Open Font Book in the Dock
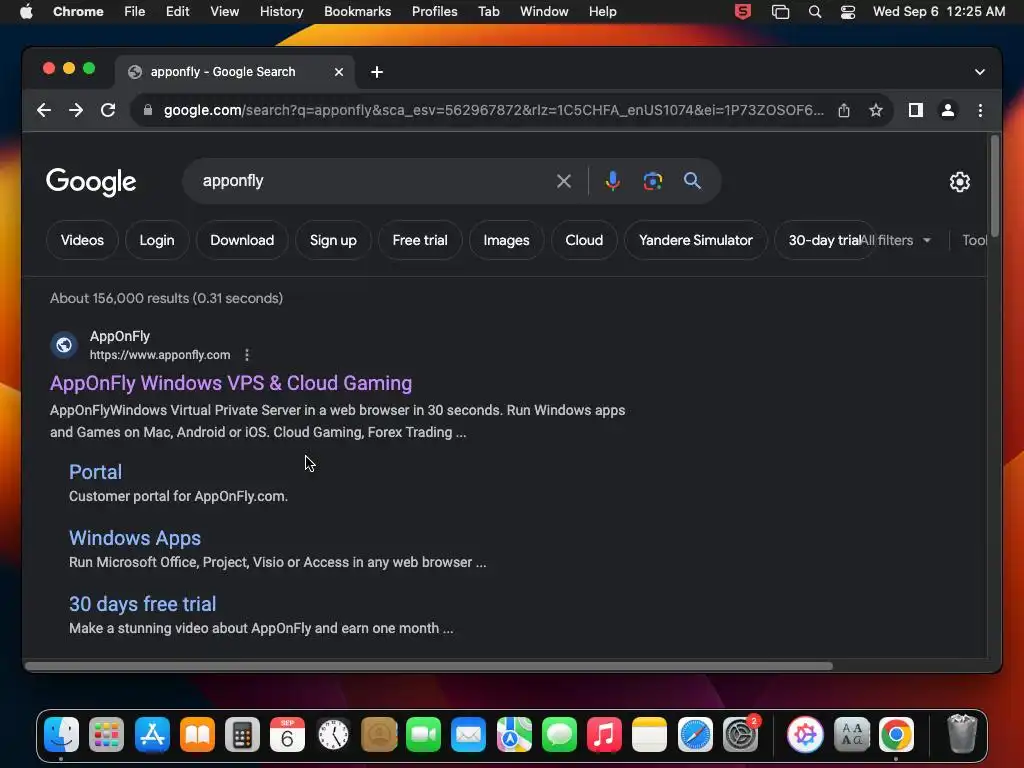This screenshot has width=1024, height=768. (852, 734)
